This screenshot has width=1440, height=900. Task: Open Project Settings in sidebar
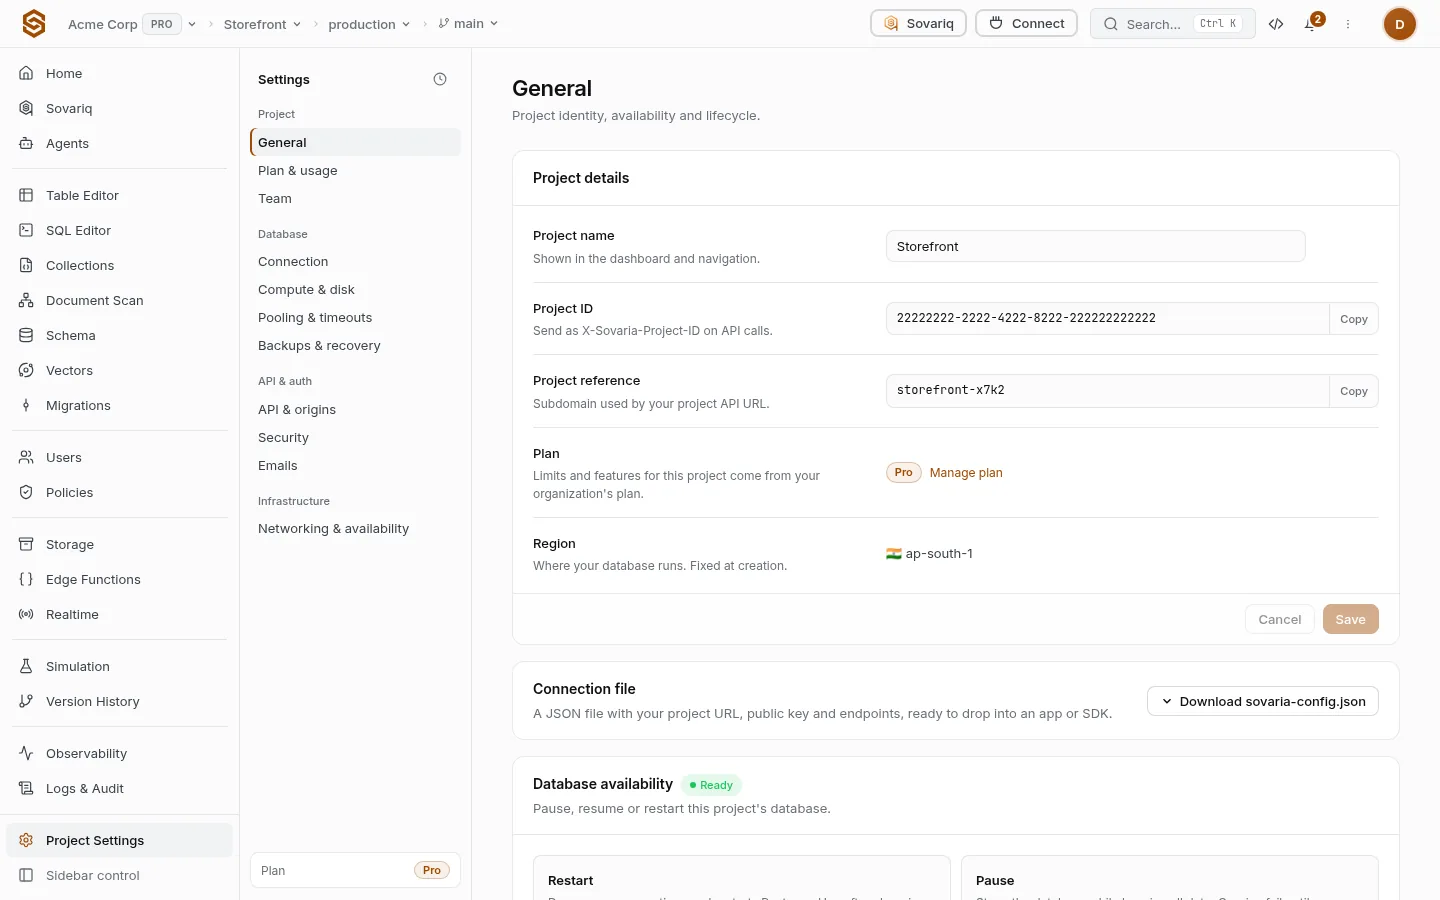(120, 840)
